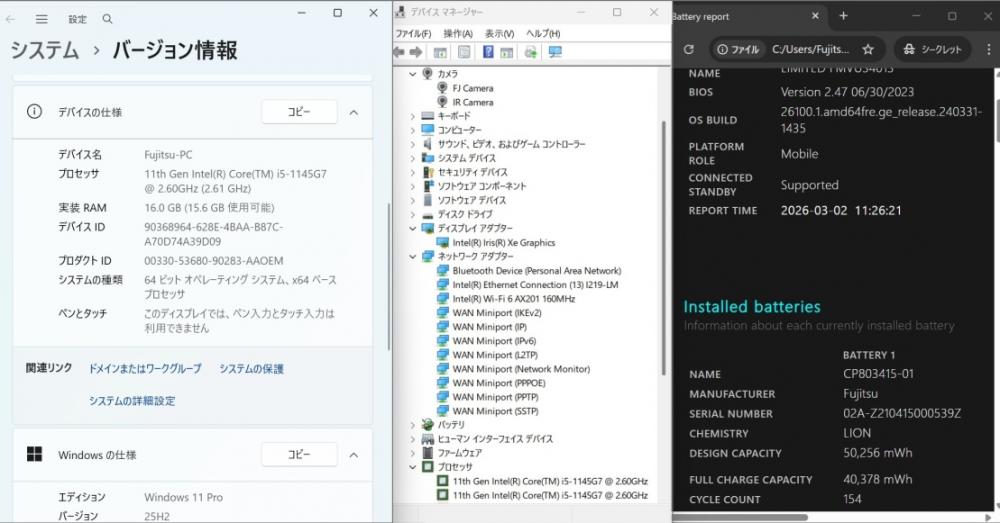Click システム breadcrumb in Settings
Viewport: 1000px width, 523px height.
coord(45,50)
